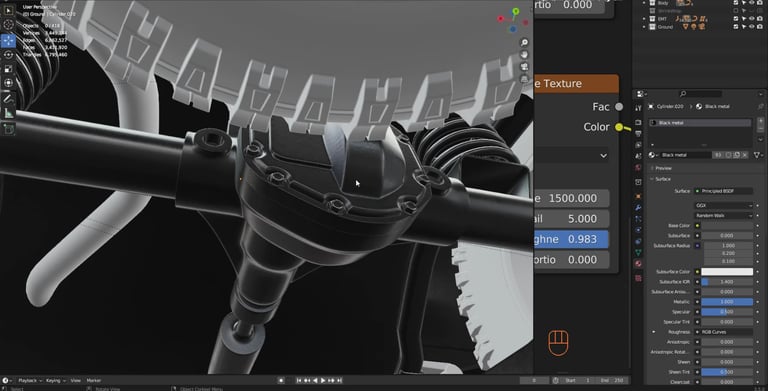Open the Output properties tab
Screen dimensions: 768x391
tap(638, 134)
